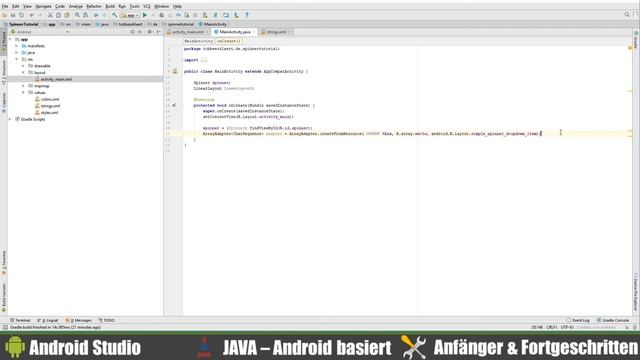Open the Event Log panel
The height and width of the screenshot is (360, 640).
pyautogui.click(x=578, y=320)
